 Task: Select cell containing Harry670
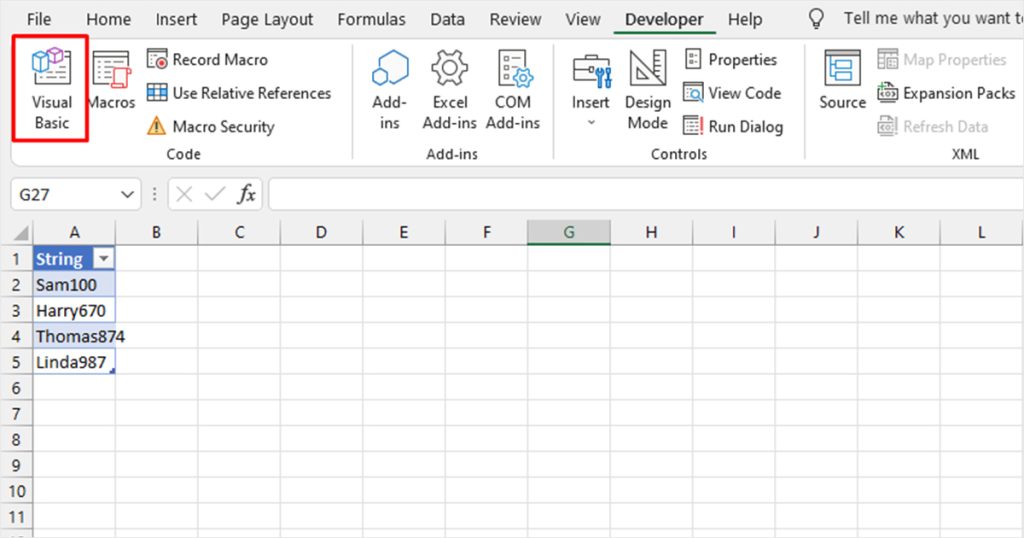74,310
